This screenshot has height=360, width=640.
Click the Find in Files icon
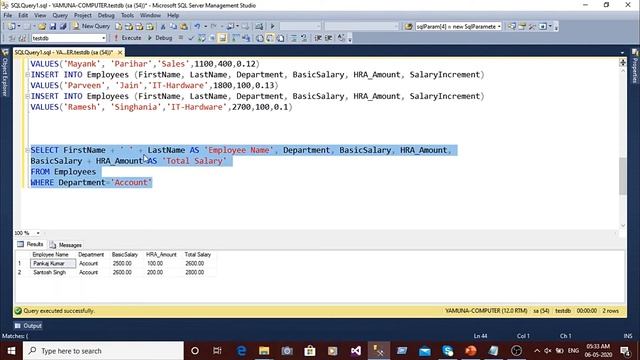(409, 27)
